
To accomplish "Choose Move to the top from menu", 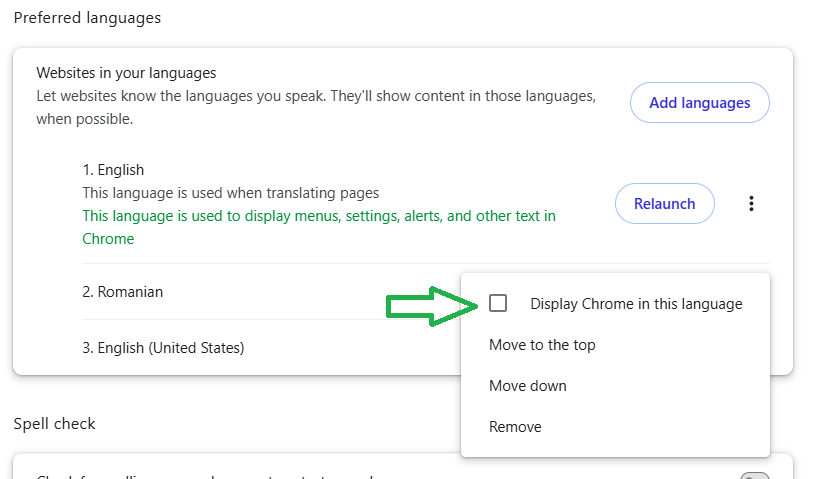I will 542,345.
